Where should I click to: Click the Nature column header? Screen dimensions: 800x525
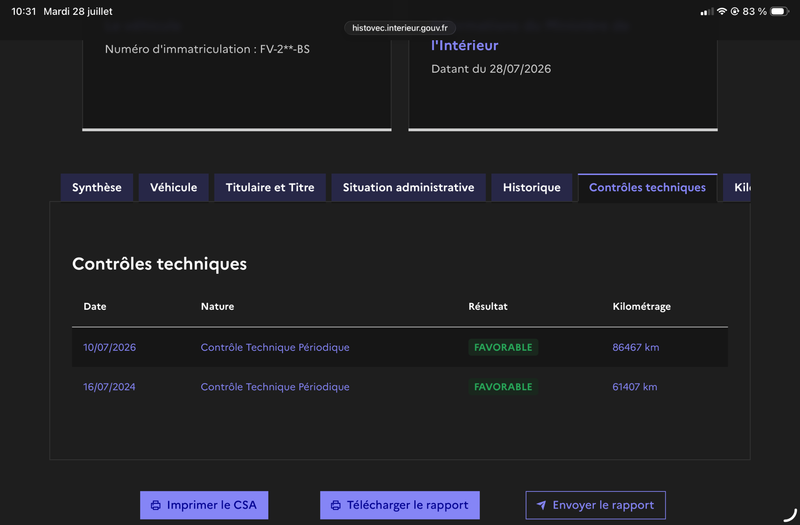pyautogui.click(x=217, y=307)
